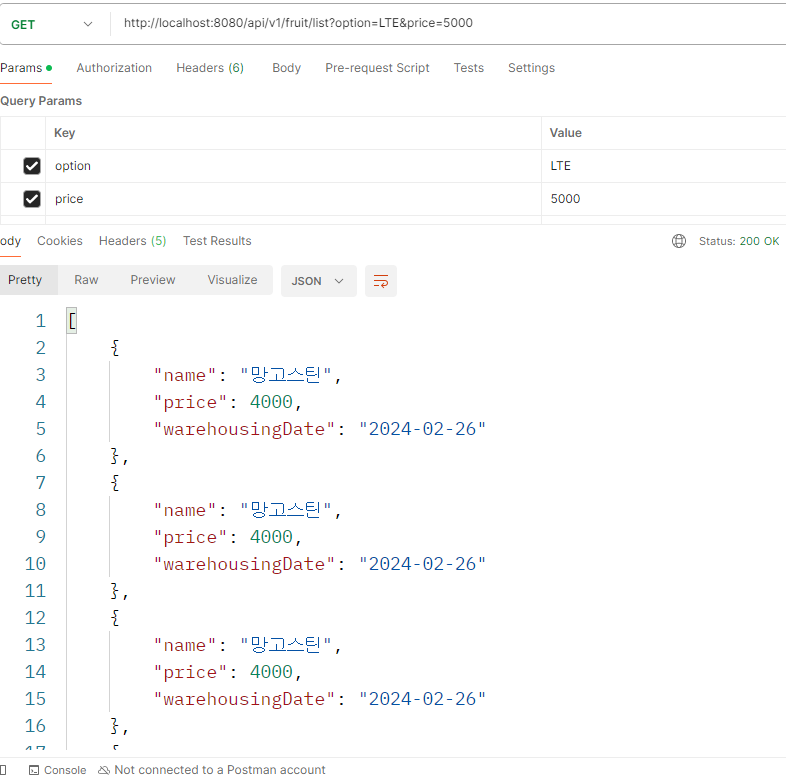Screen dimensions: 786x775
Task: Click line number 10 in the gutter
Action: [x=35, y=564]
